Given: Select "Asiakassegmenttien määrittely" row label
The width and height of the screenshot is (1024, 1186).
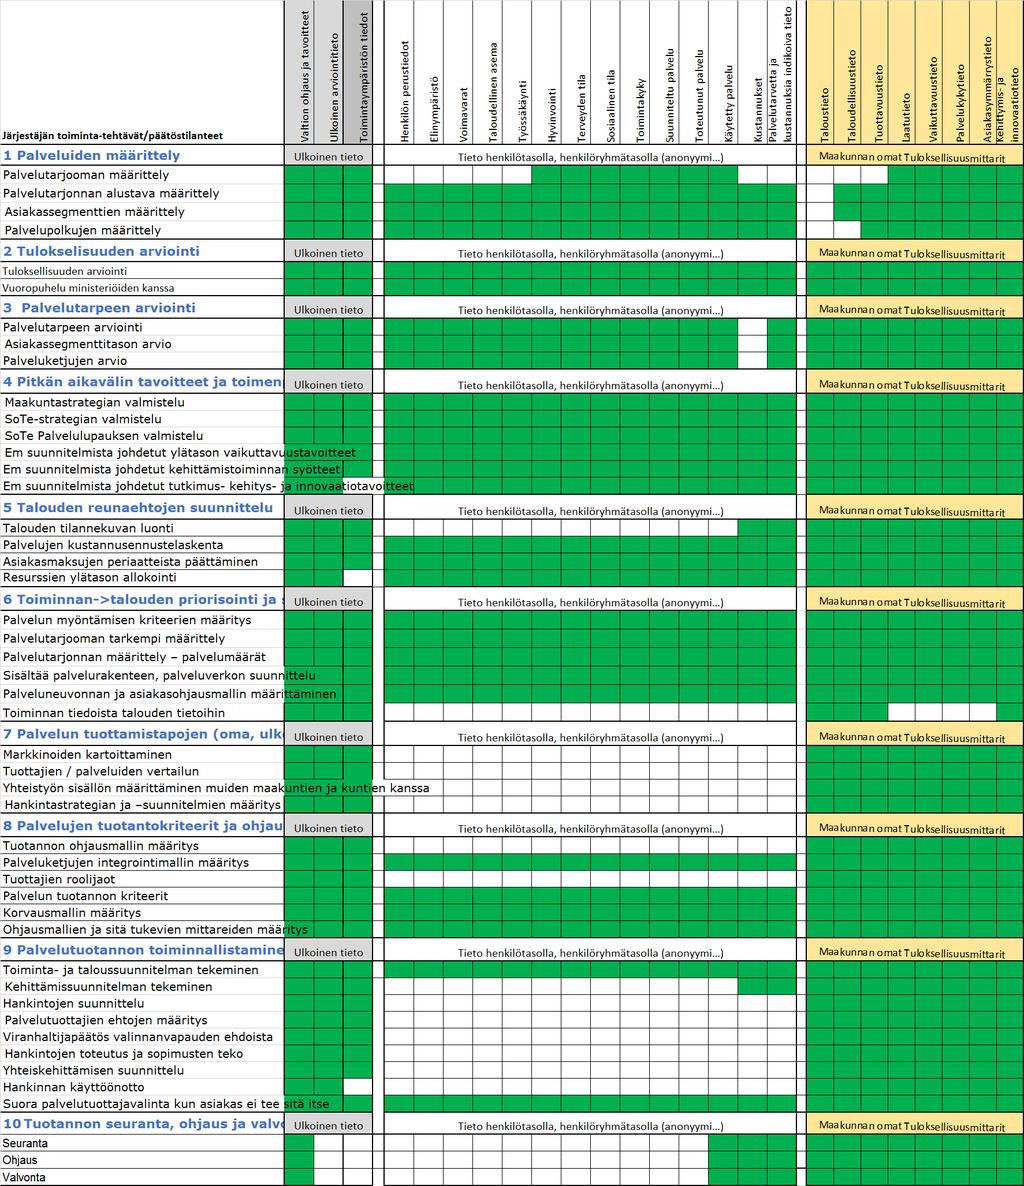Looking at the screenshot, I should 95,212.
